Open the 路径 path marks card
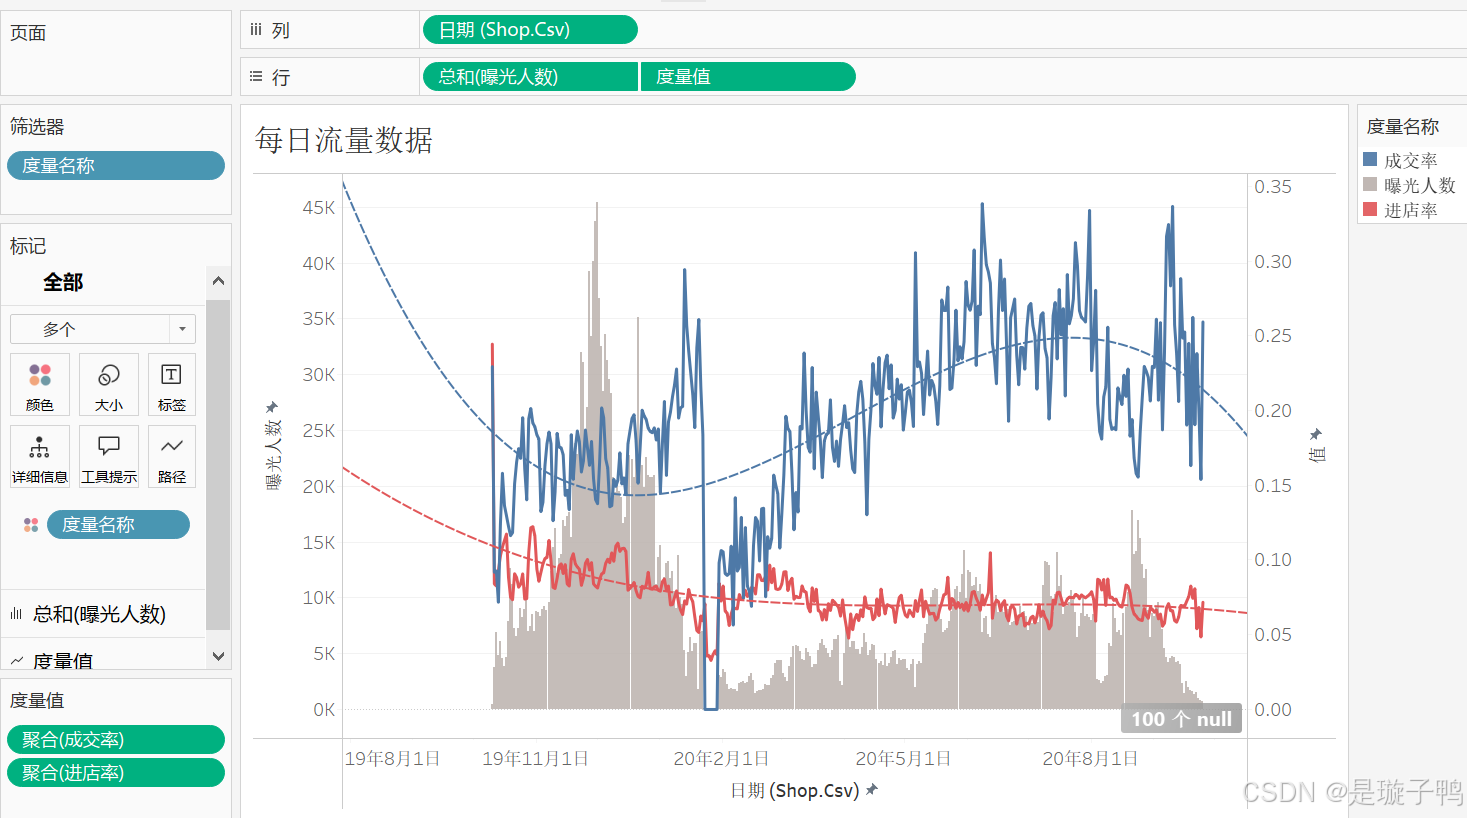 (171, 456)
